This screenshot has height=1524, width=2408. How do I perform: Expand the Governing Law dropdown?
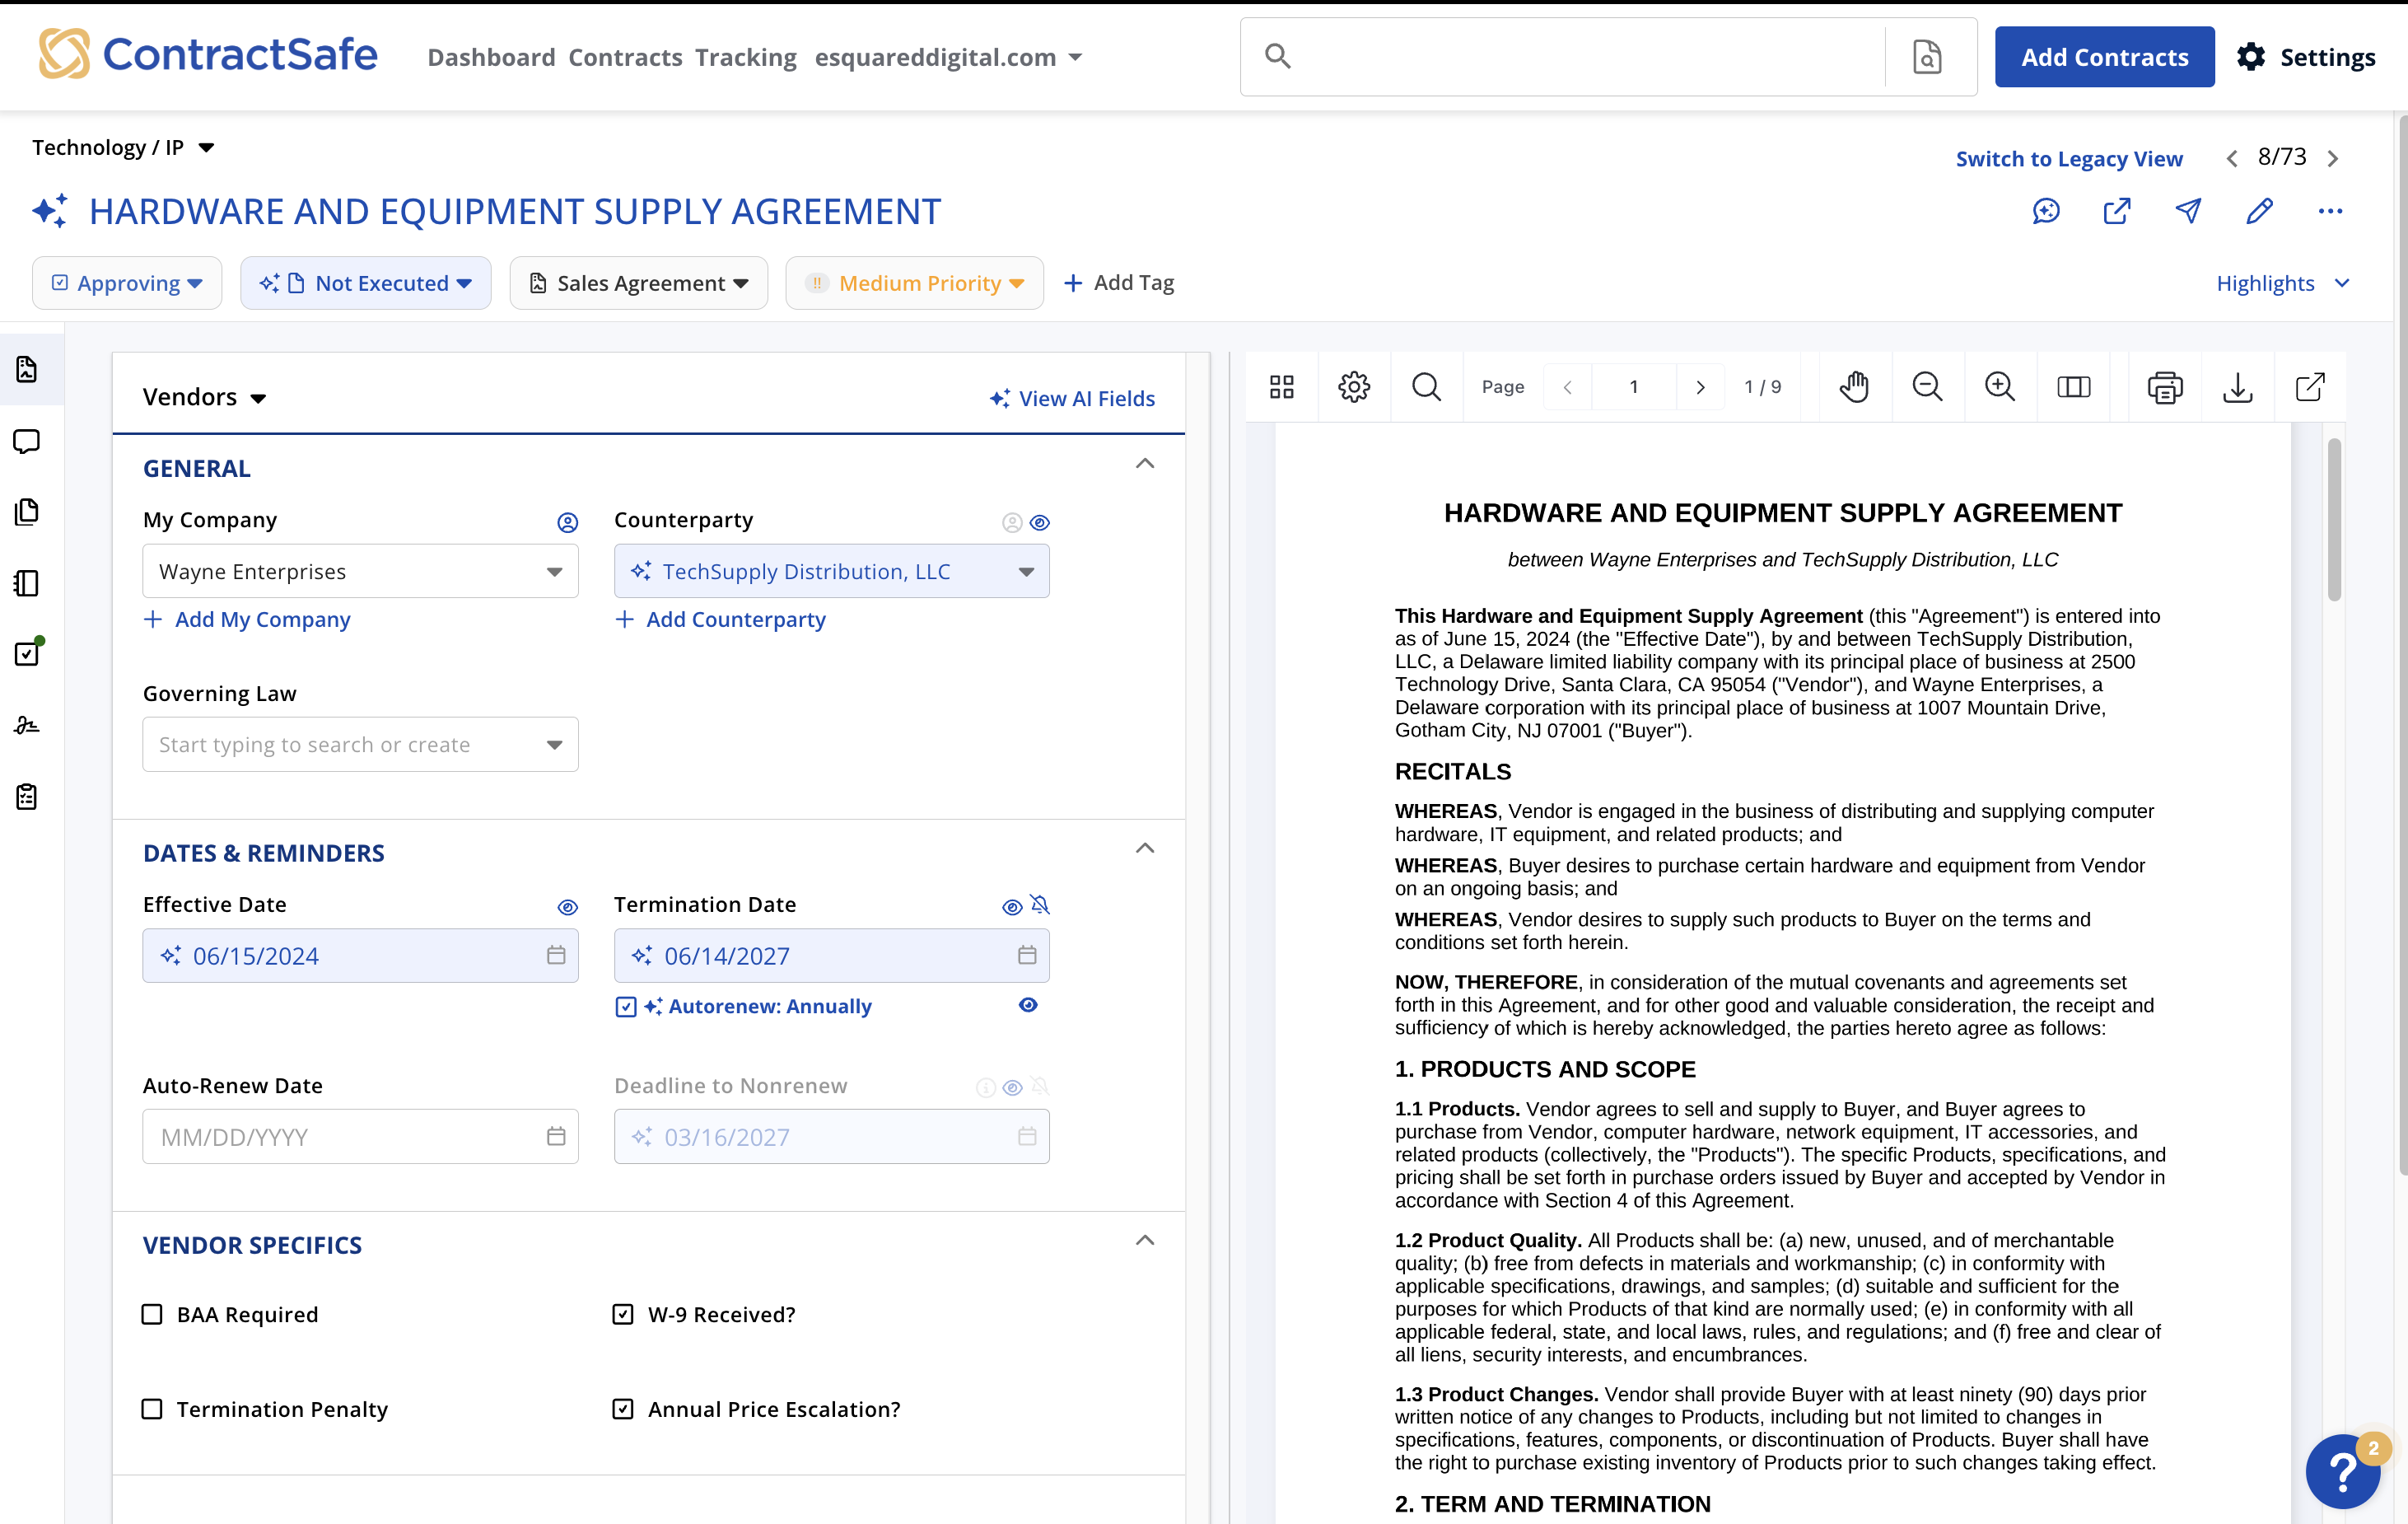[x=553, y=744]
